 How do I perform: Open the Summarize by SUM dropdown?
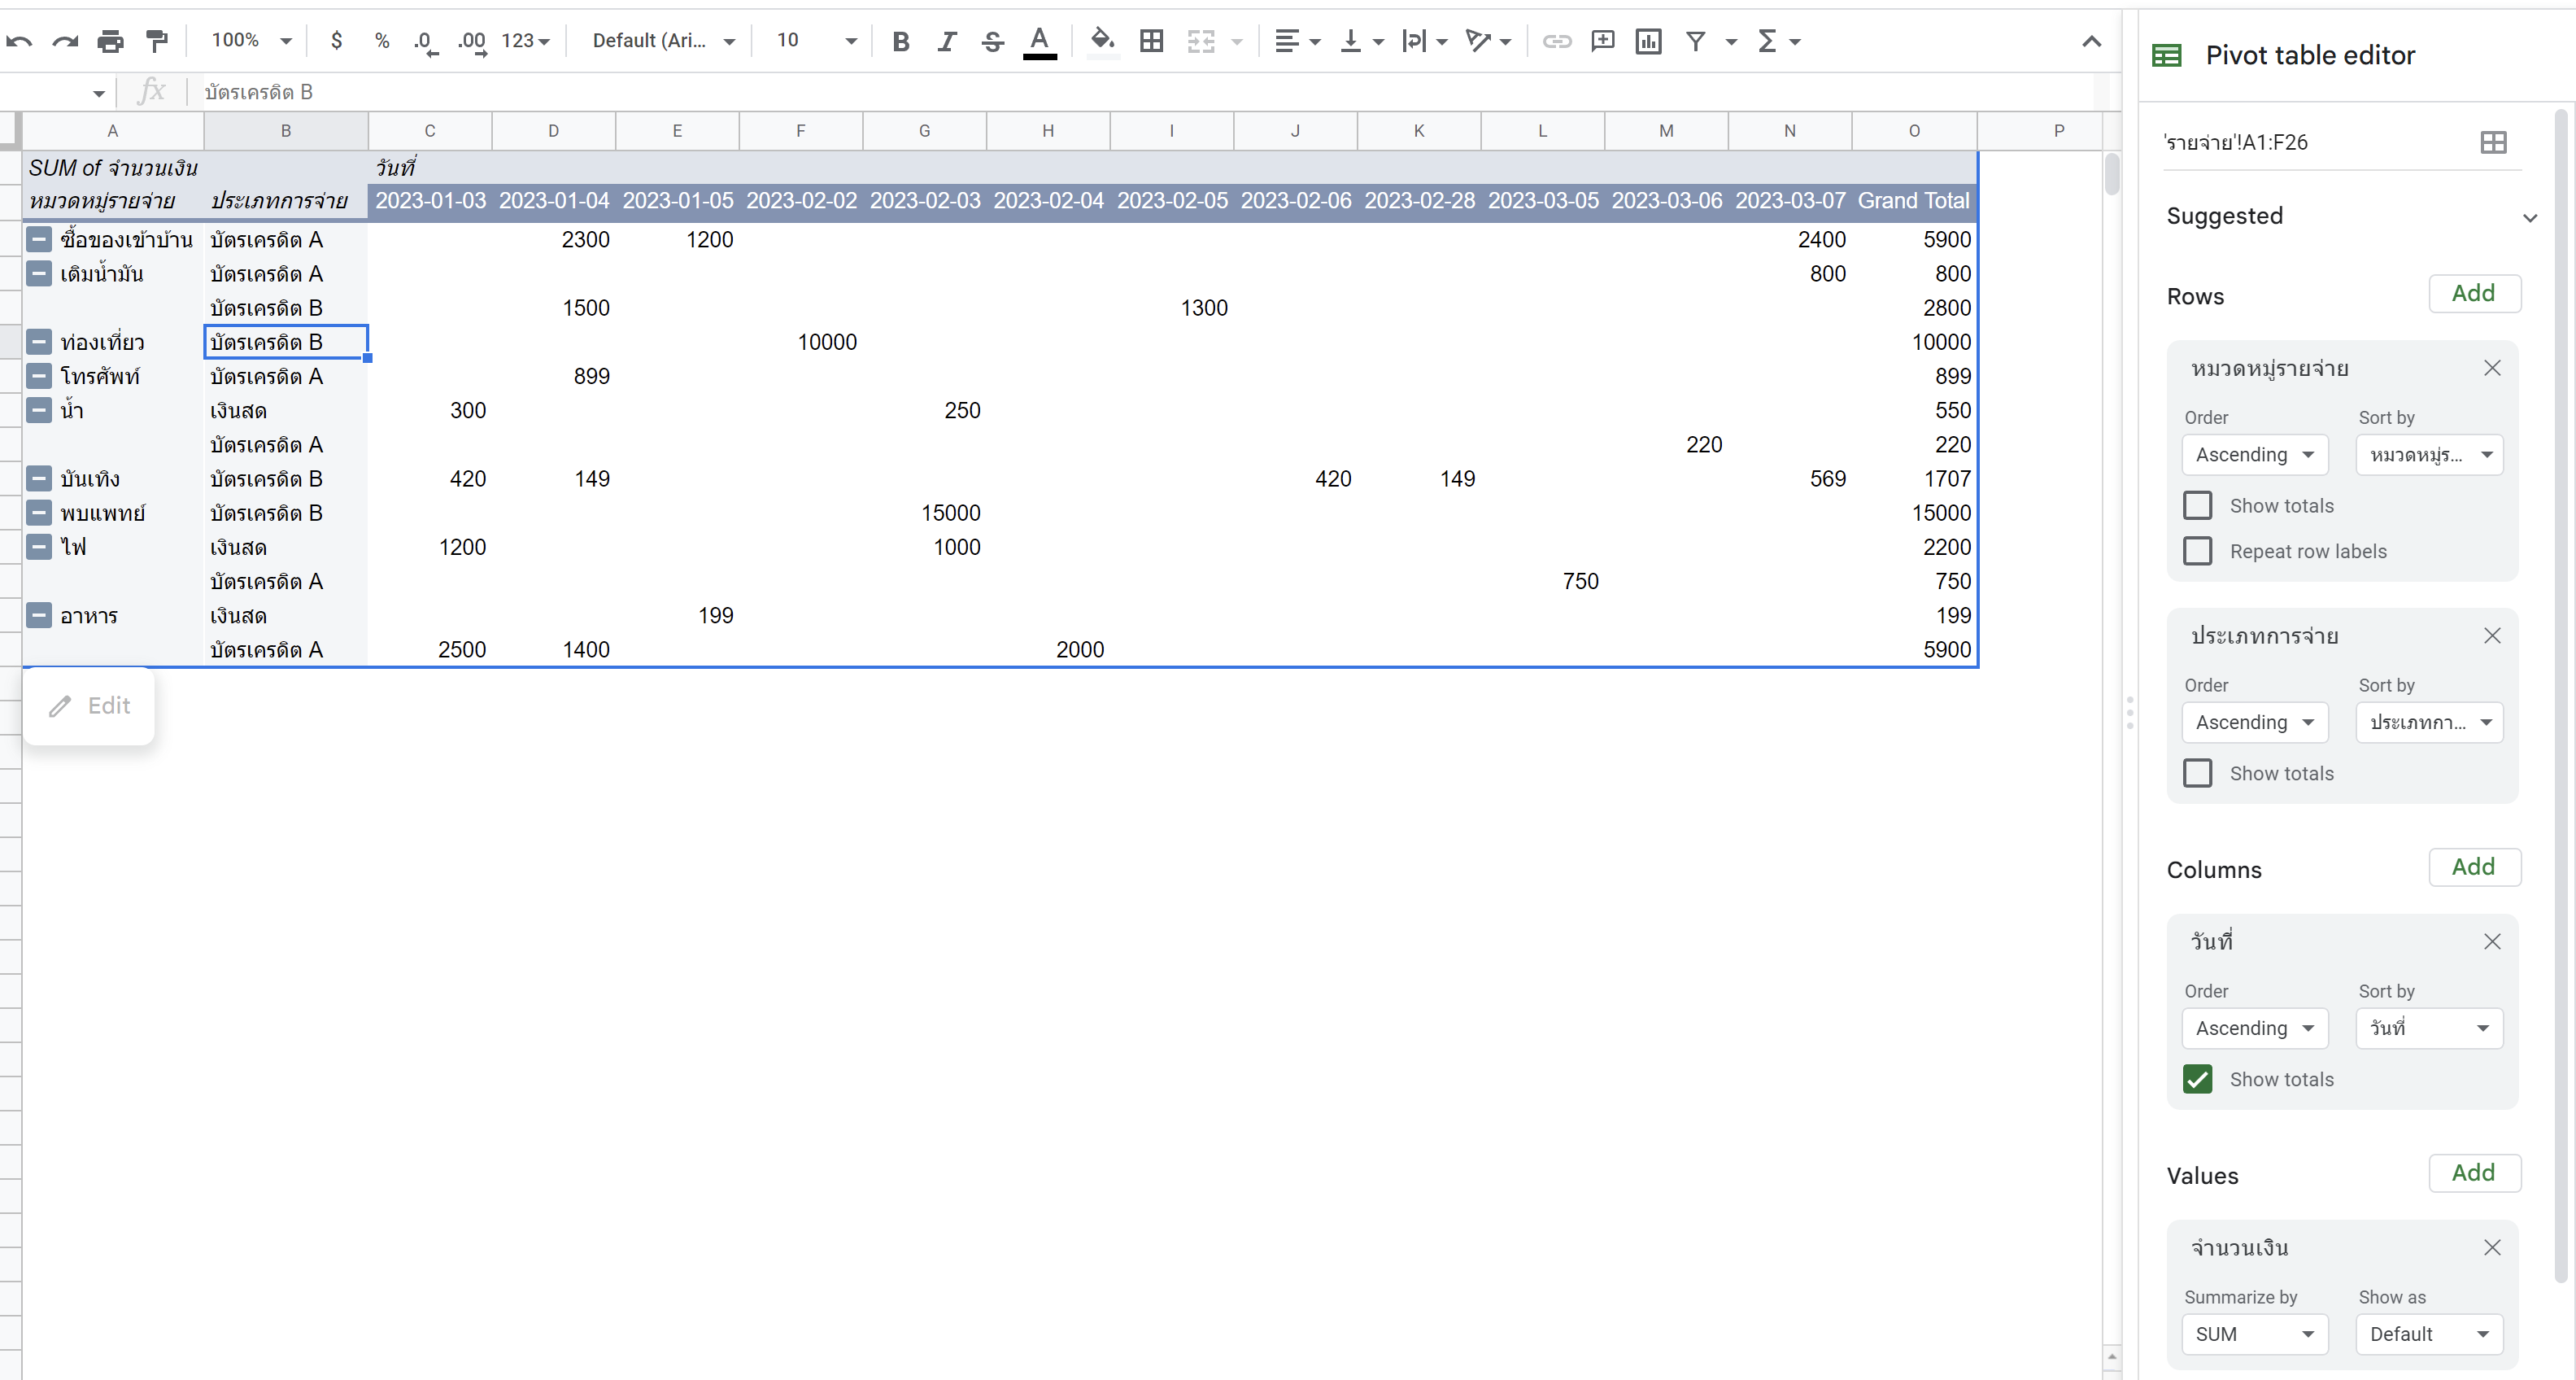[x=2254, y=1334]
